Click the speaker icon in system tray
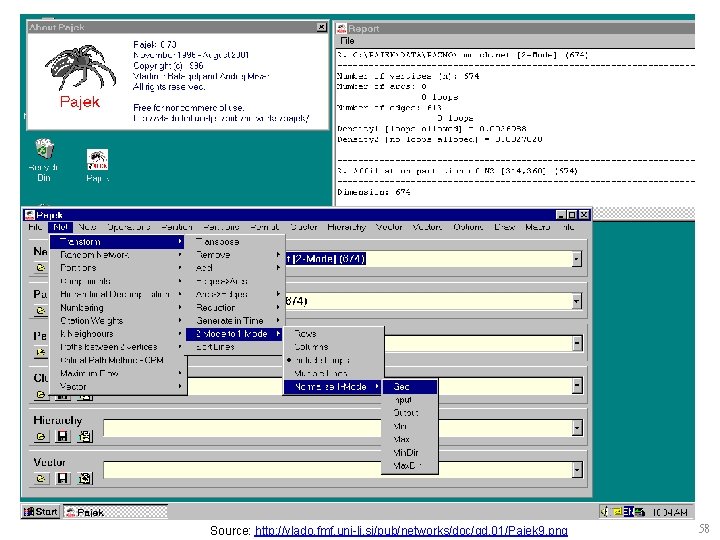The width and height of the screenshot is (720, 540). (605, 512)
